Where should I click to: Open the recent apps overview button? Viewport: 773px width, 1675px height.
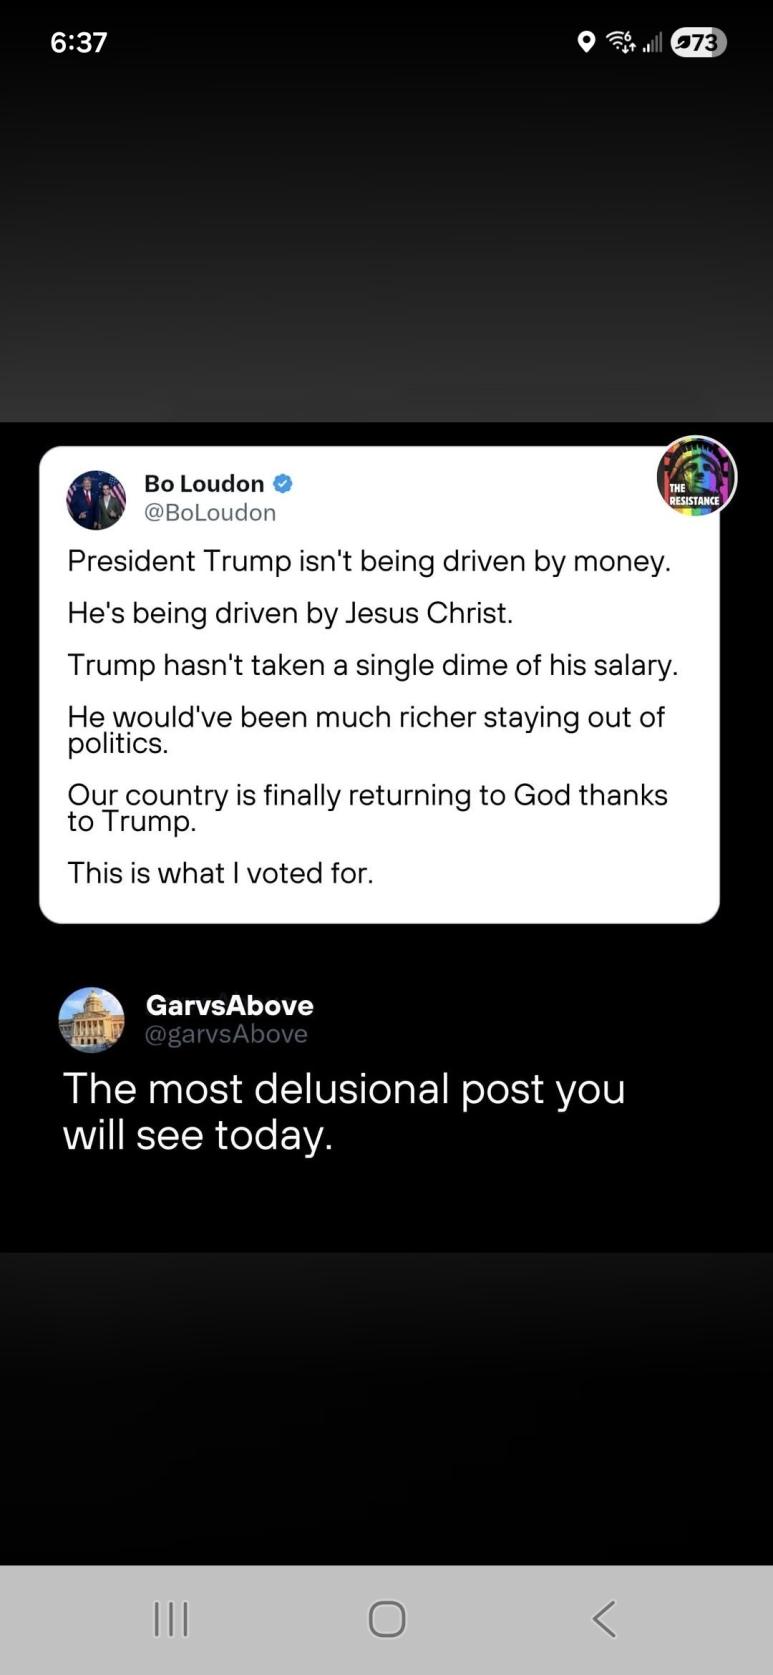point(171,1618)
